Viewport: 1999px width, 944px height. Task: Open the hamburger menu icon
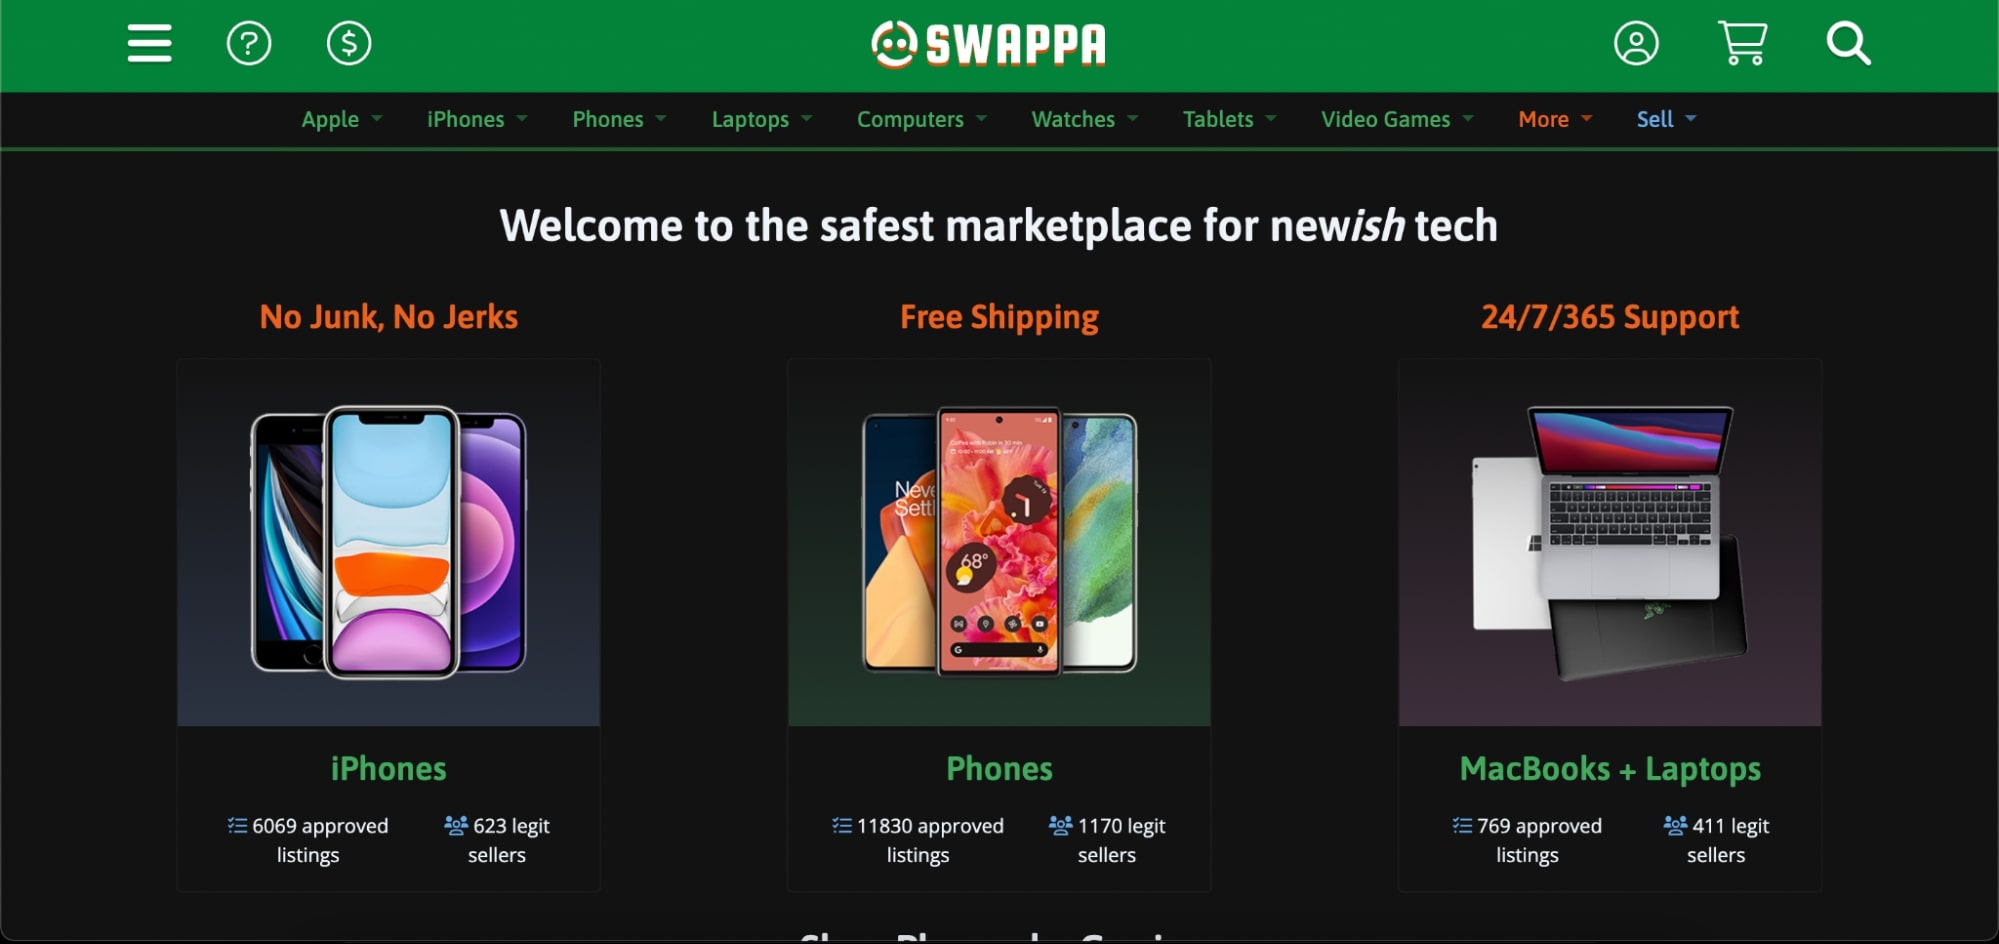pyautogui.click(x=149, y=44)
